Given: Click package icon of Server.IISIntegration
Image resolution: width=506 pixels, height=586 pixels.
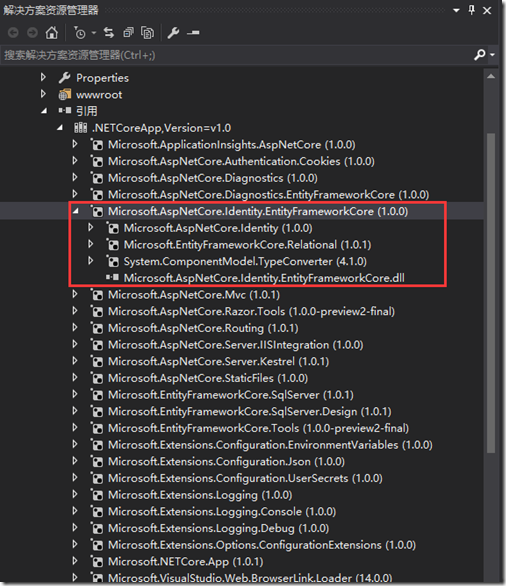Looking at the screenshot, I should coord(97,345).
